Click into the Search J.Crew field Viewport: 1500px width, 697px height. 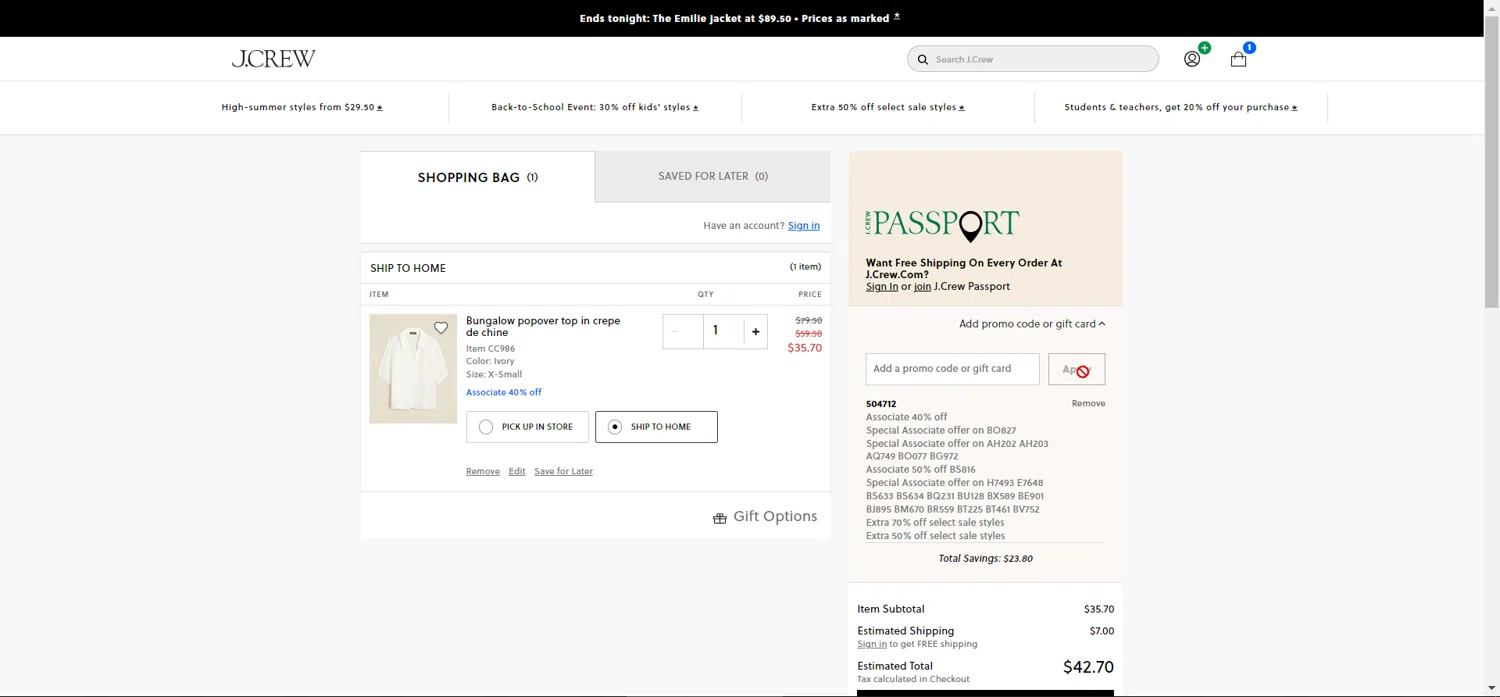click(x=1033, y=59)
